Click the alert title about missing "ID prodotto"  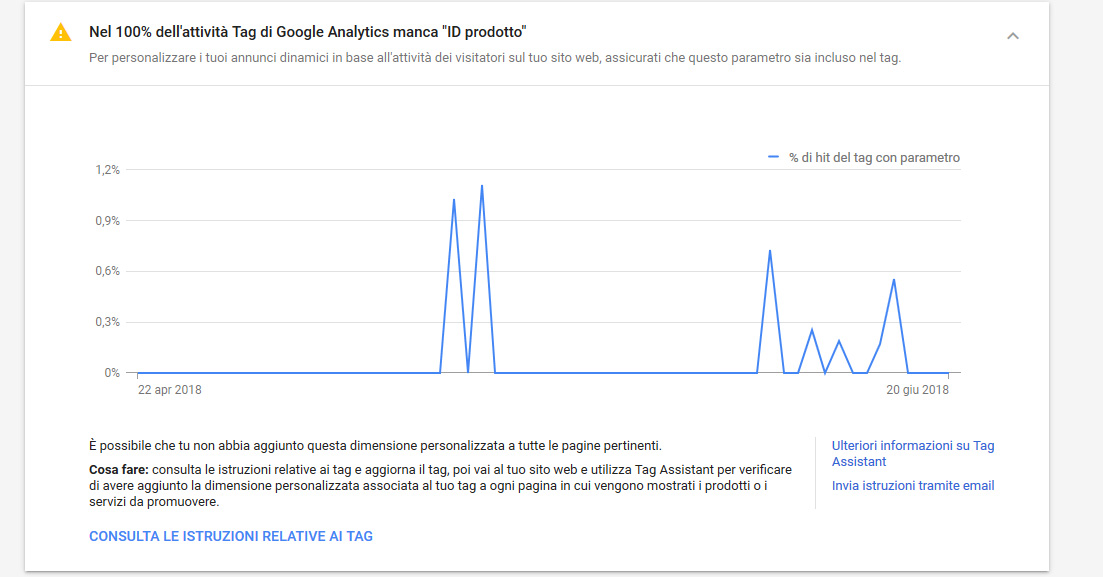tap(307, 32)
